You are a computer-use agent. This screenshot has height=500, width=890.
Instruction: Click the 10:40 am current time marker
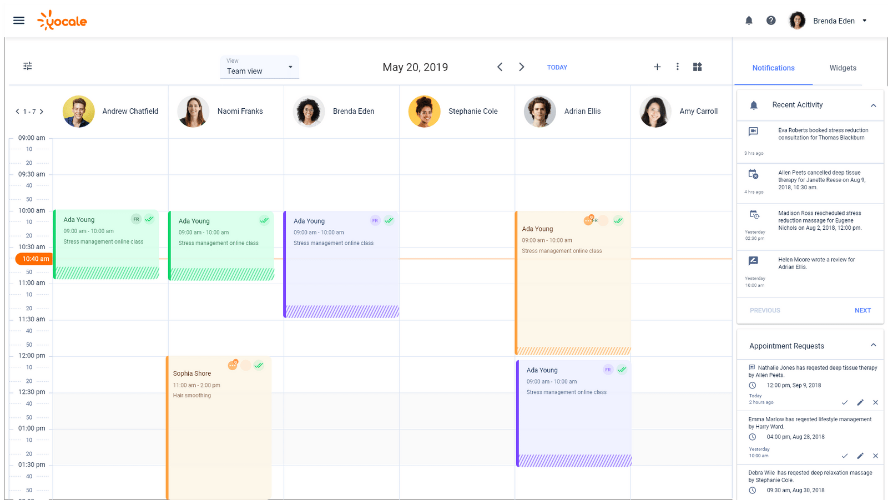pos(34,259)
